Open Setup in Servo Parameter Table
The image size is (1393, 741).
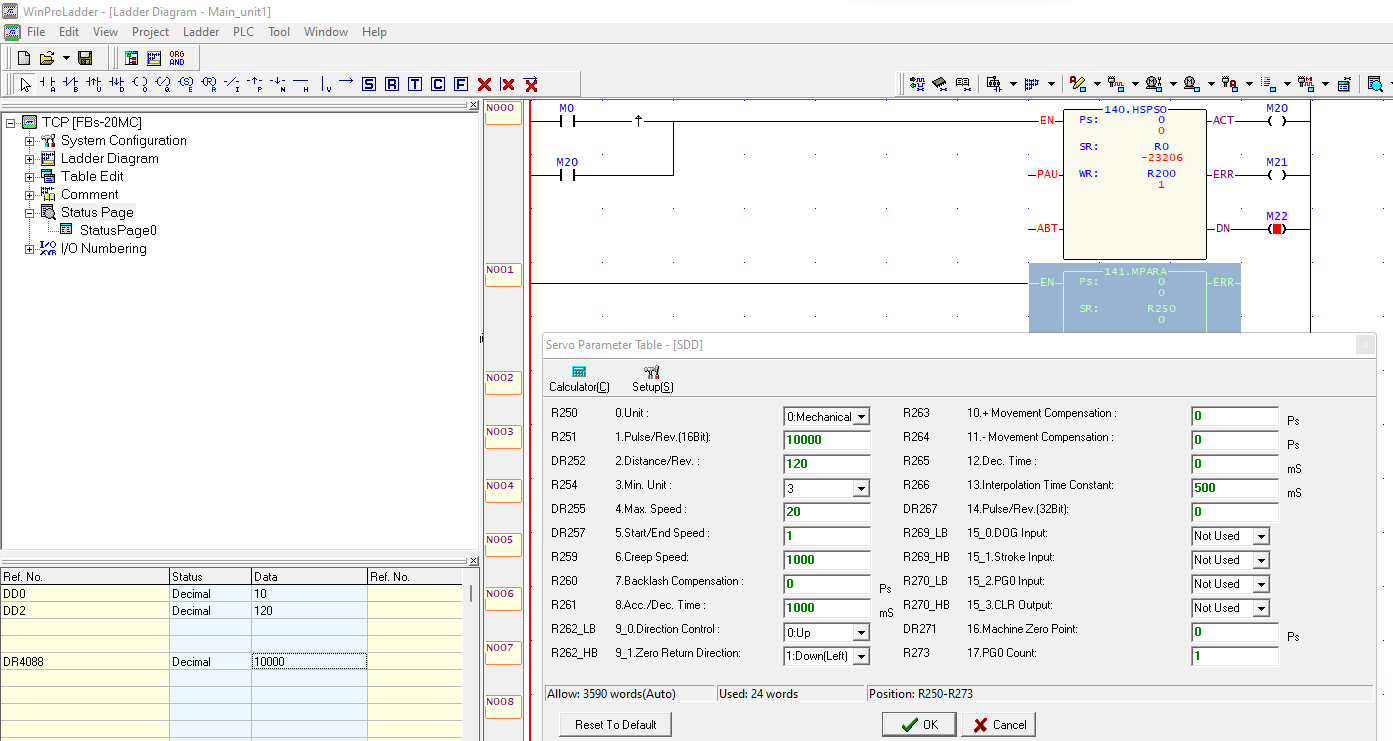pyautogui.click(x=652, y=378)
